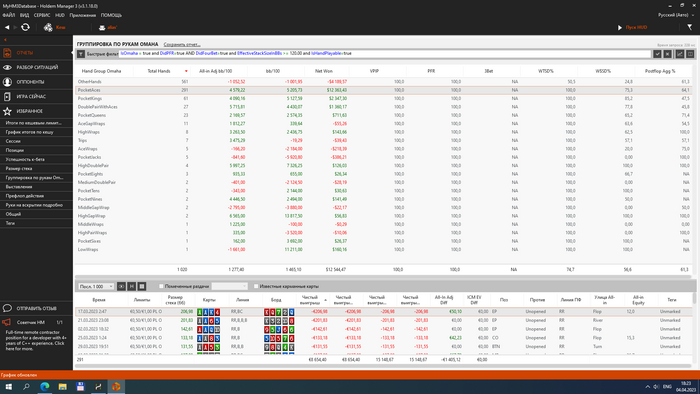Sort by Total Hands column header
Screen dimensions: 700x394
[x=159, y=71]
